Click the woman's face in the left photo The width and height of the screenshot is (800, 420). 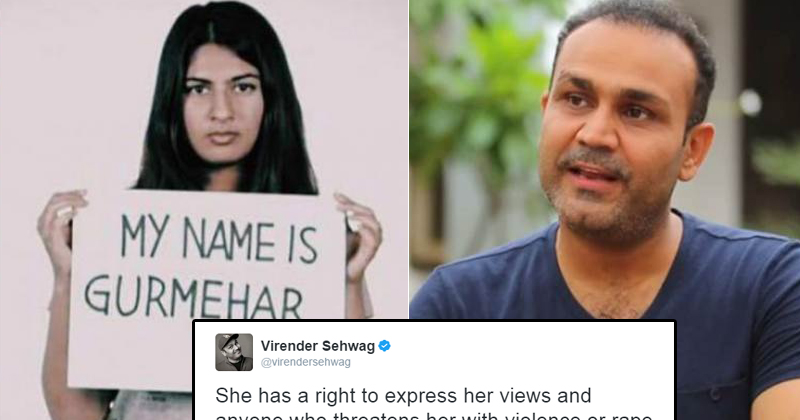click(223, 106)
